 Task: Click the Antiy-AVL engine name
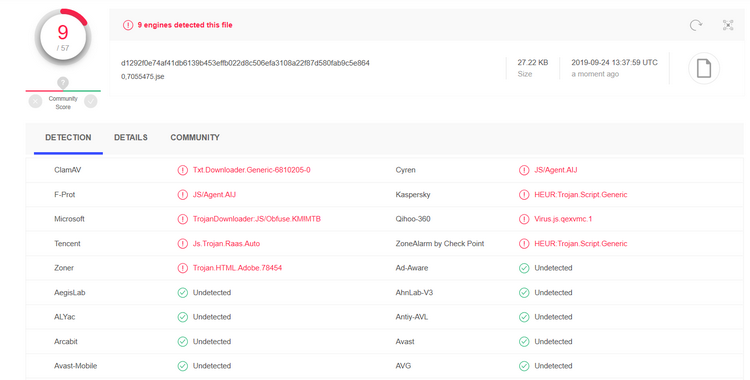(412, 317)
